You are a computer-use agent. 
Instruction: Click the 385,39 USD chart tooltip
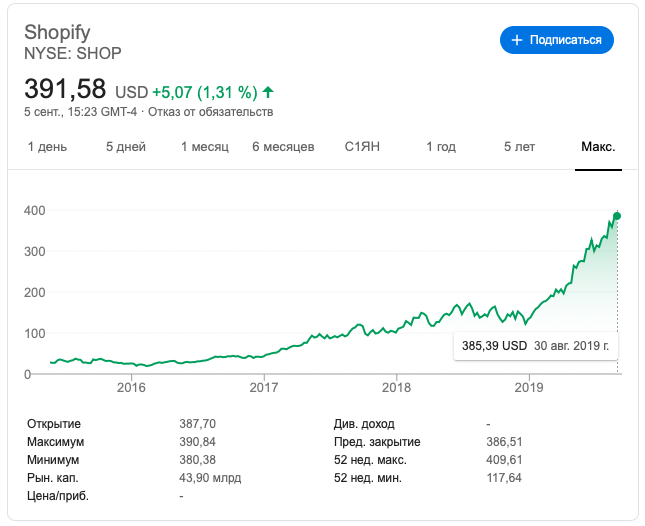(x=535, y=345)
